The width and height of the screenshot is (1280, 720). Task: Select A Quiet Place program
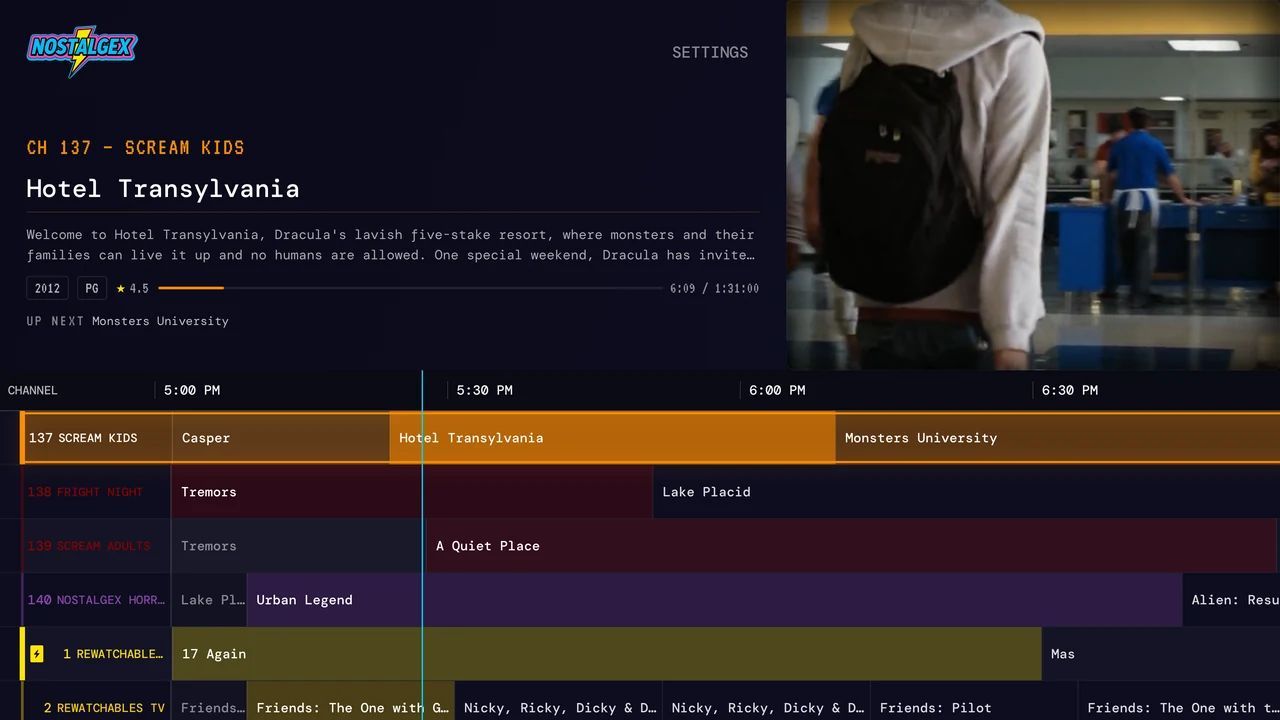851,546
